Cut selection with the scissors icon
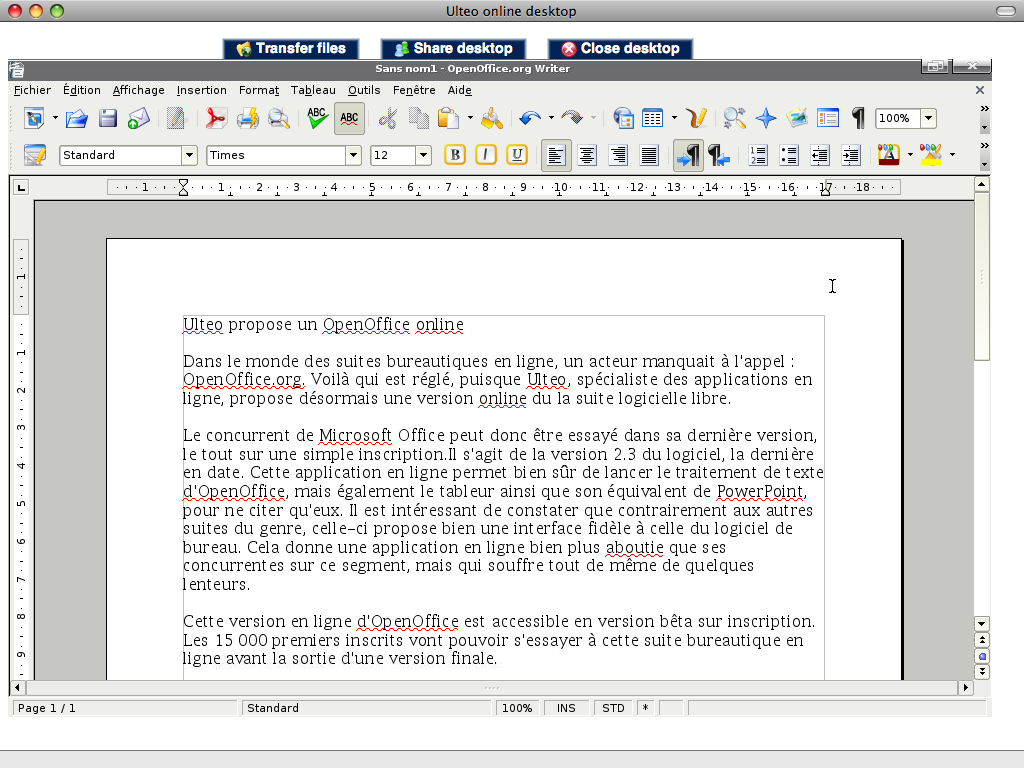Viewport: 1024px width, 768px height. click(388, 118)
